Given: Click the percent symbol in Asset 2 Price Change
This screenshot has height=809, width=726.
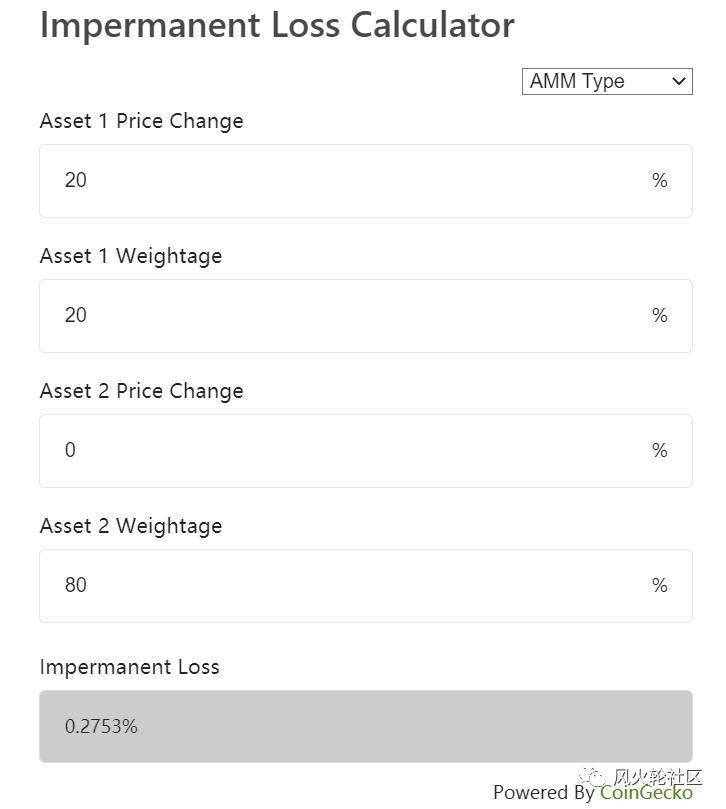Looking at the screenshot, I should 659,451.
